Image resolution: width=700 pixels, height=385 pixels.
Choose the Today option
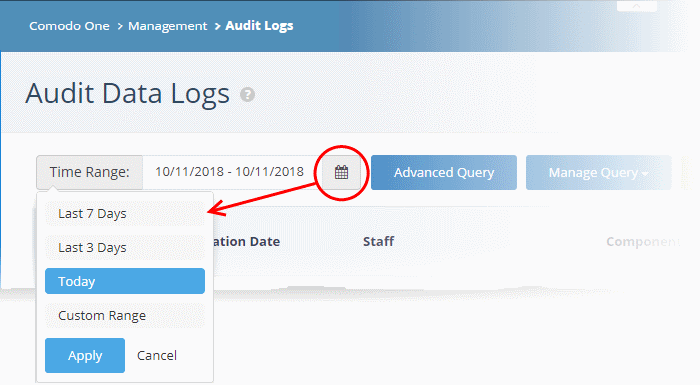click(125, 281)
